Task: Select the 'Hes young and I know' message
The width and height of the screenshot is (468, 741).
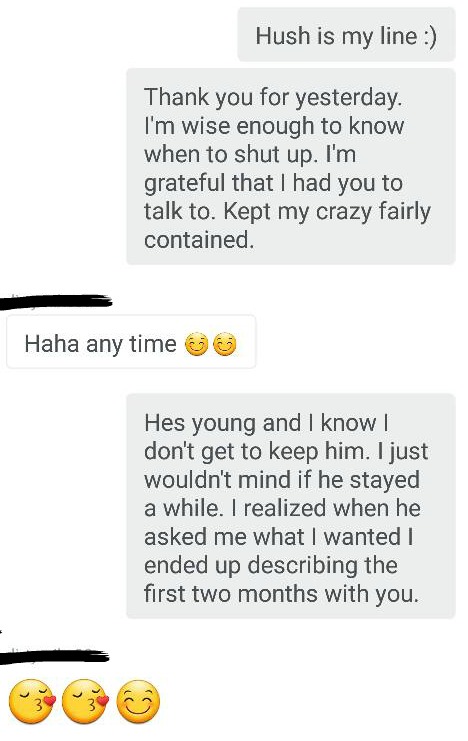Action: pos(290,506)
